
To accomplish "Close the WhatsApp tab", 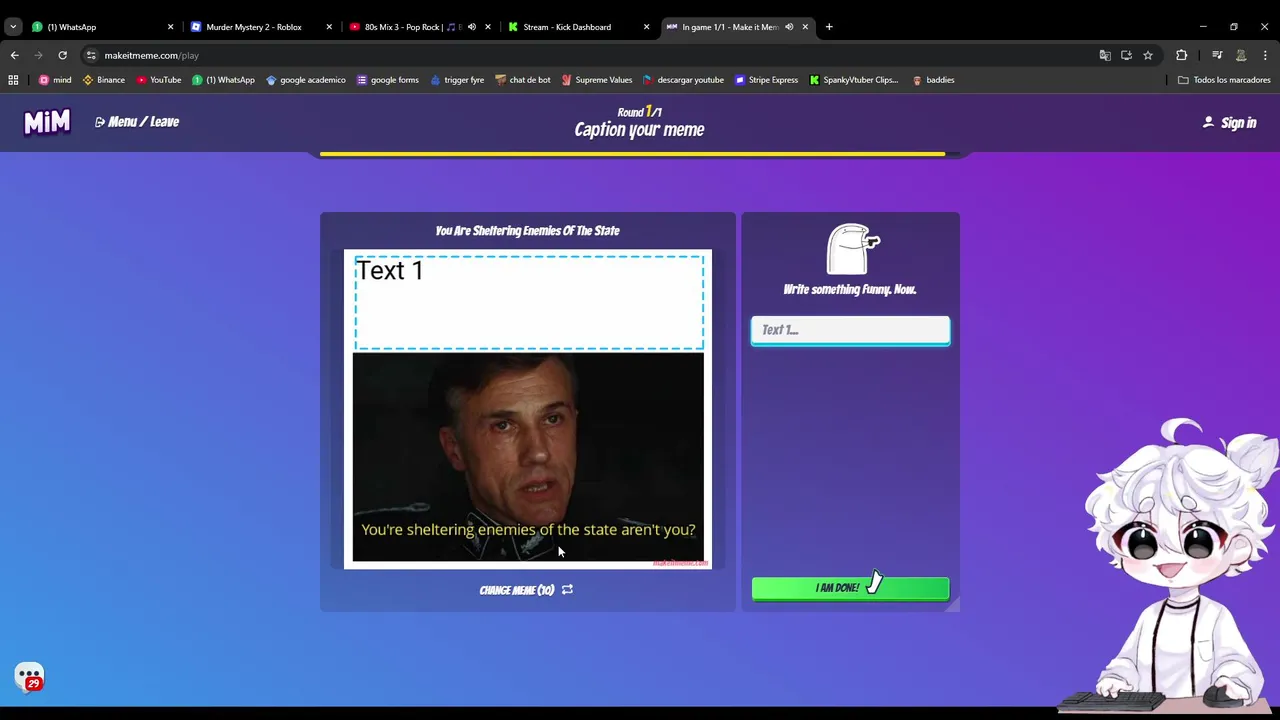I will [x=170, y=27].
